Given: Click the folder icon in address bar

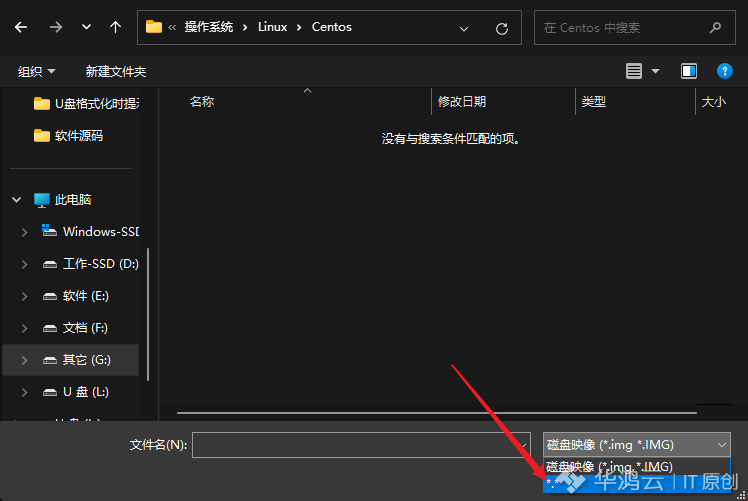Looking at the screenshot, I should click(x=154, y=27).
